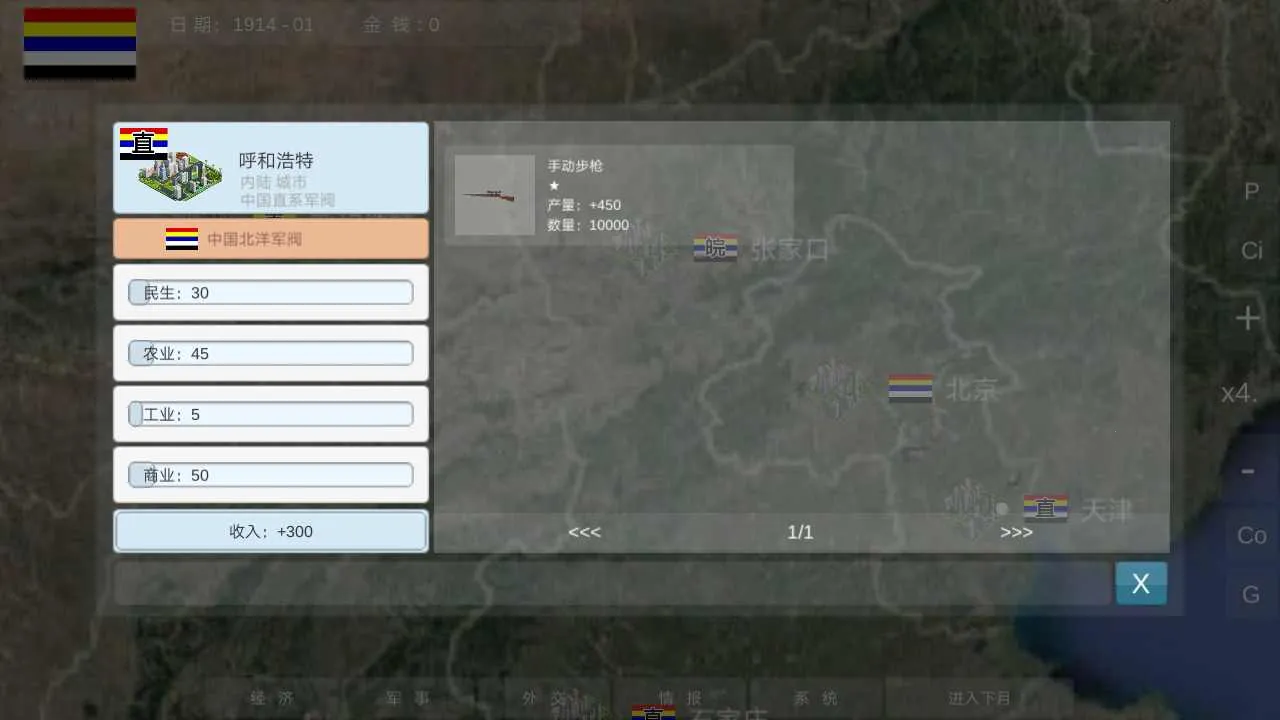Close the city panel with the X button
The width and height of the screenshot is (1280, 720).
pos(1141,583)
